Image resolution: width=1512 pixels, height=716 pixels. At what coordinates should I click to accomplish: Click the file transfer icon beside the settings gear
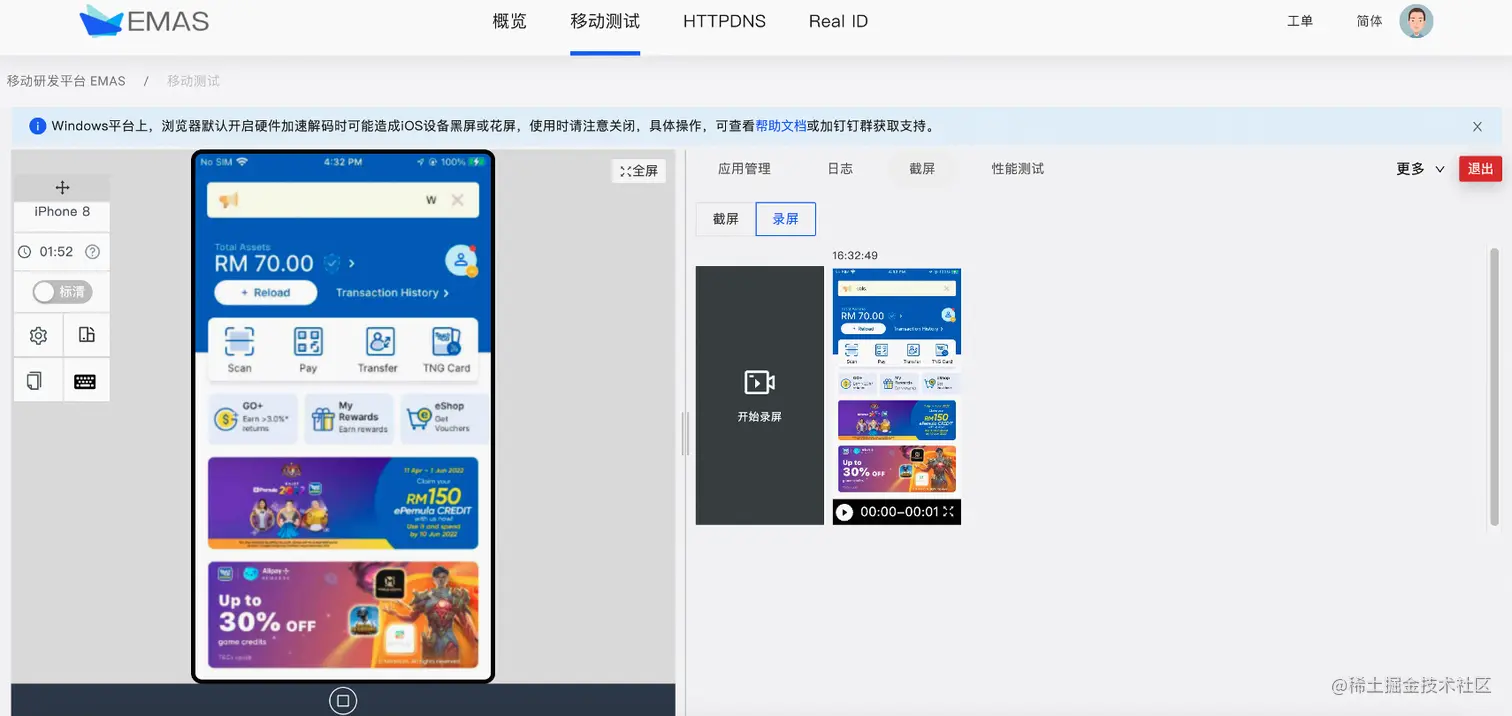coord(86,336)
